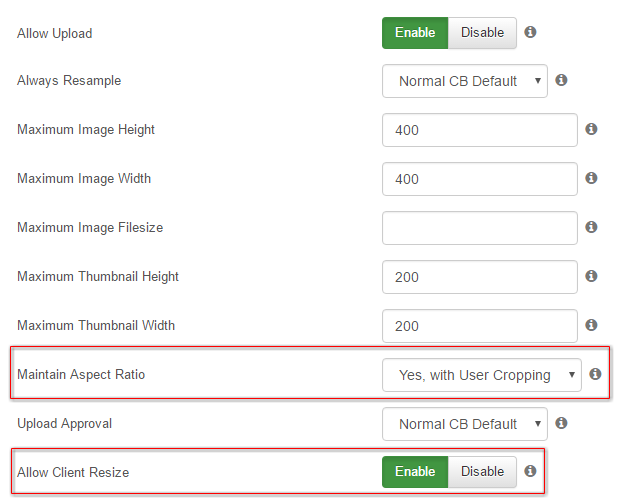Enable Allow Client Resize
Image resolution: width=638 pixels, height=503 pixels.
pos(415,472)
